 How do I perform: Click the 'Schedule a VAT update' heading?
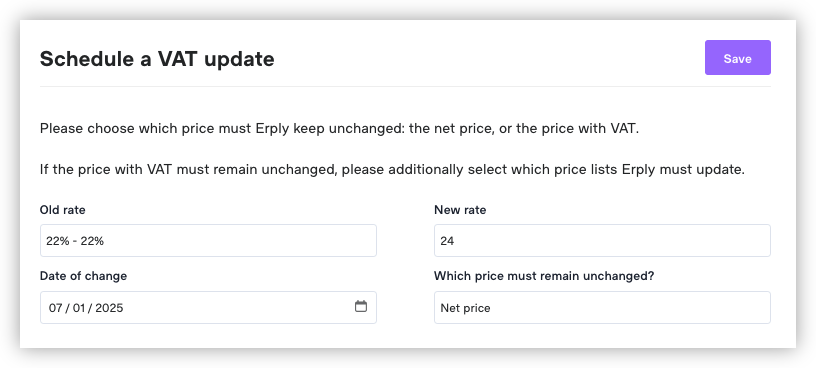(x=157, y=59)
